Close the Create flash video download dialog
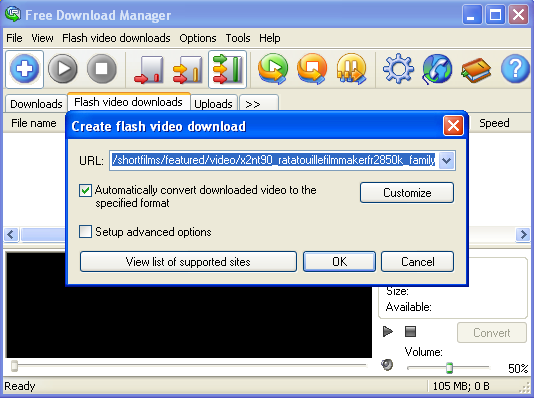This screenshot has width=534, height=398. (x=453, y=126)
